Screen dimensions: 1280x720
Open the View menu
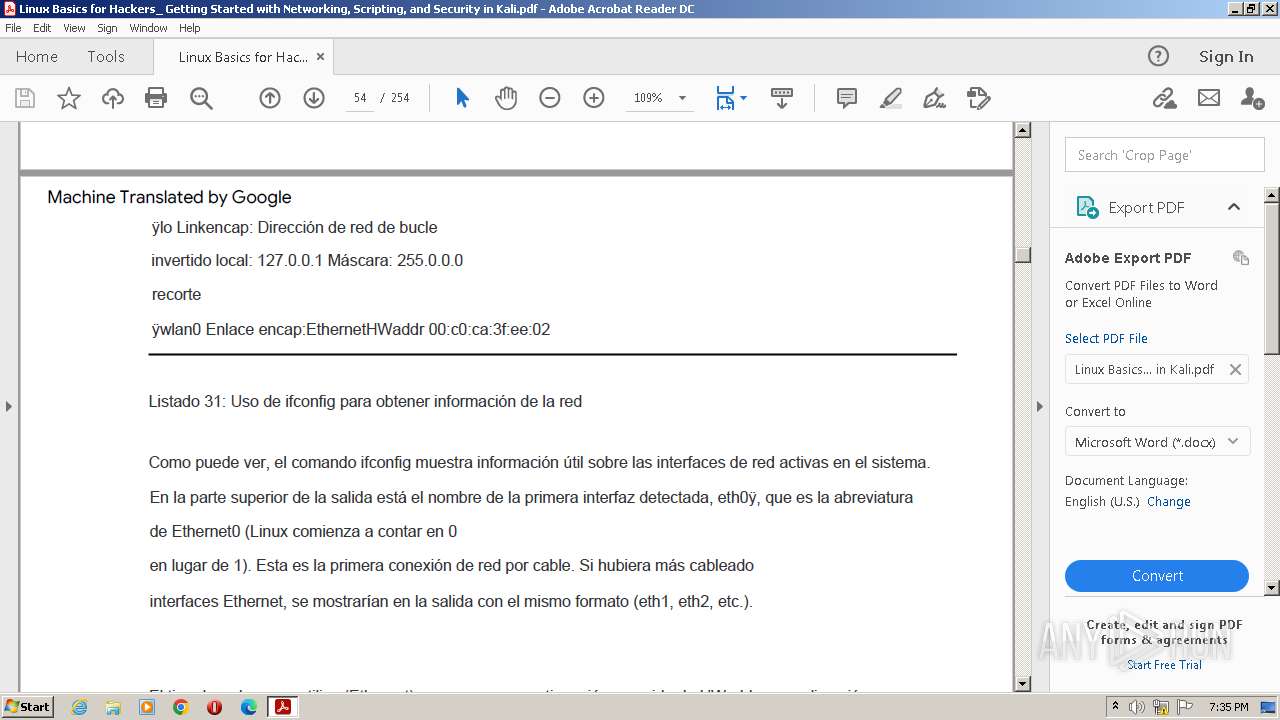tap(74, 28)
